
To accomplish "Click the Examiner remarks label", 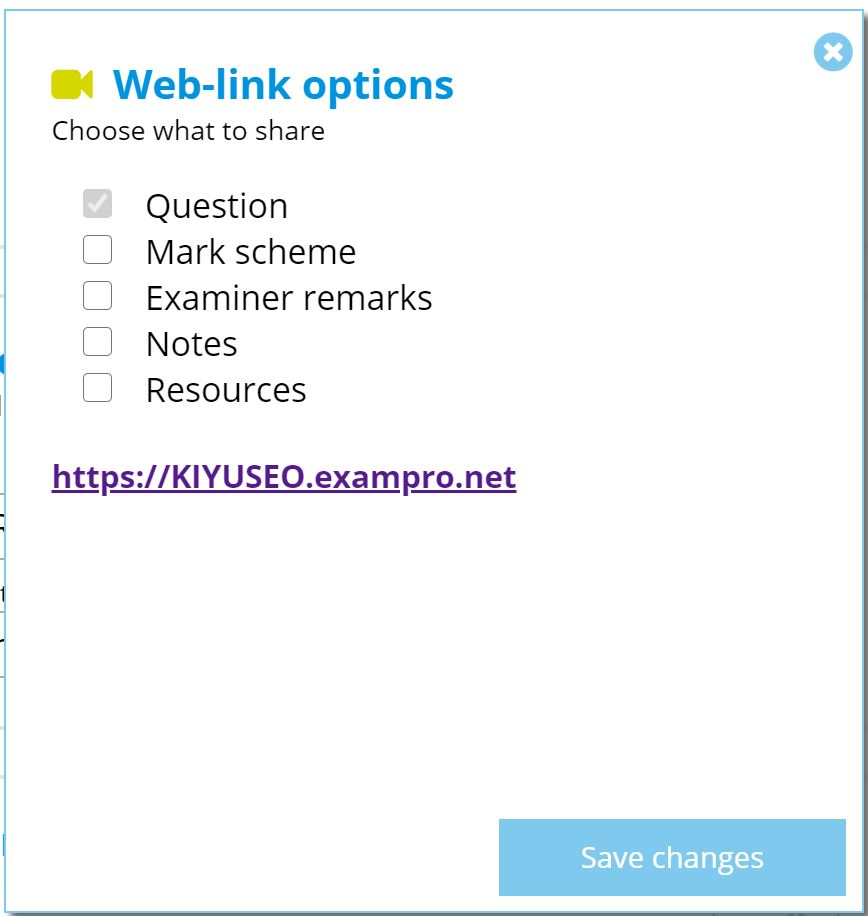I will point(289,298).
